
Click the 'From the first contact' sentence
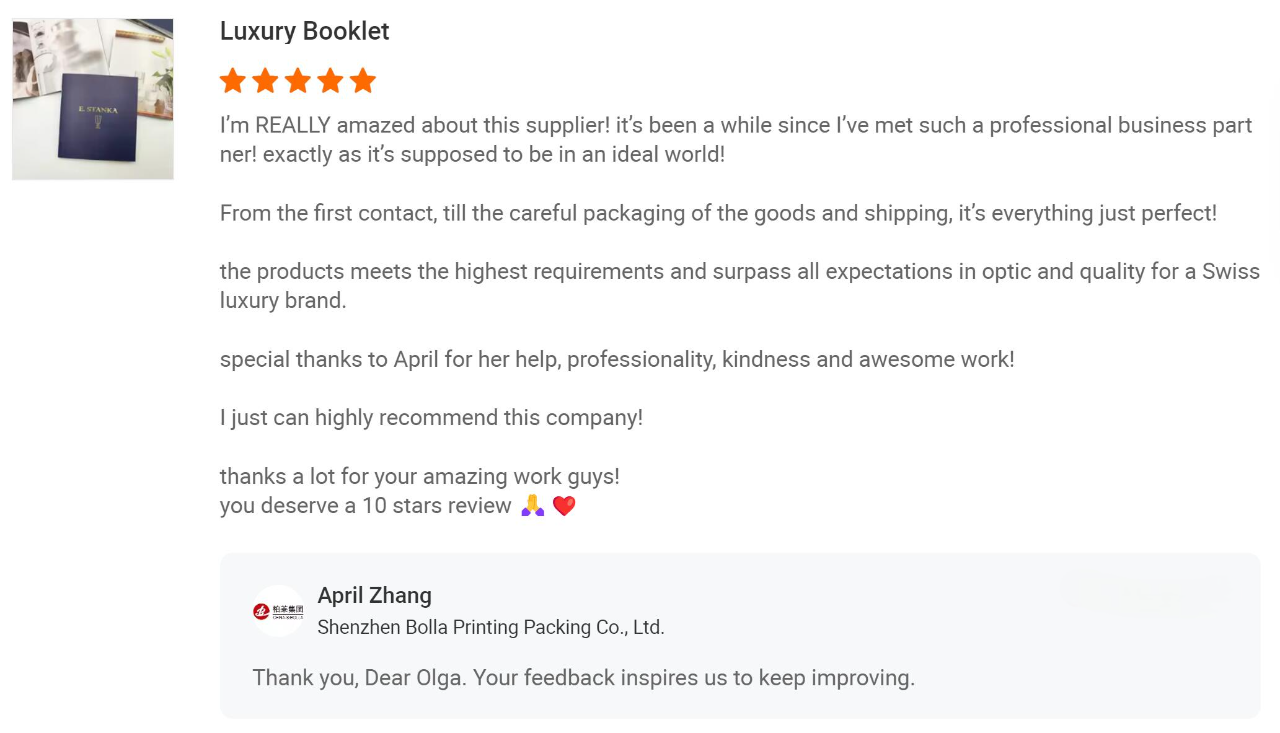[718, 213]
